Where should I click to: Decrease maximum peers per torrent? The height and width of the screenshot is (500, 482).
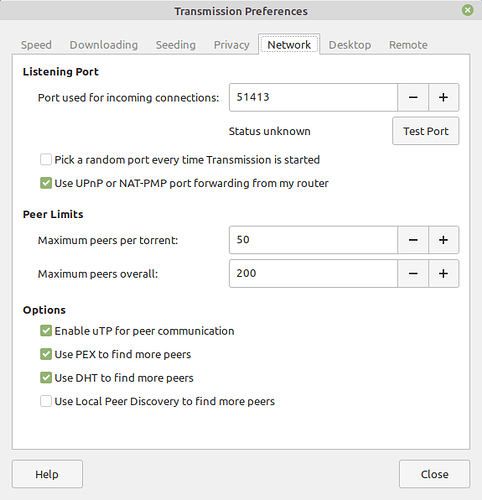413,240
